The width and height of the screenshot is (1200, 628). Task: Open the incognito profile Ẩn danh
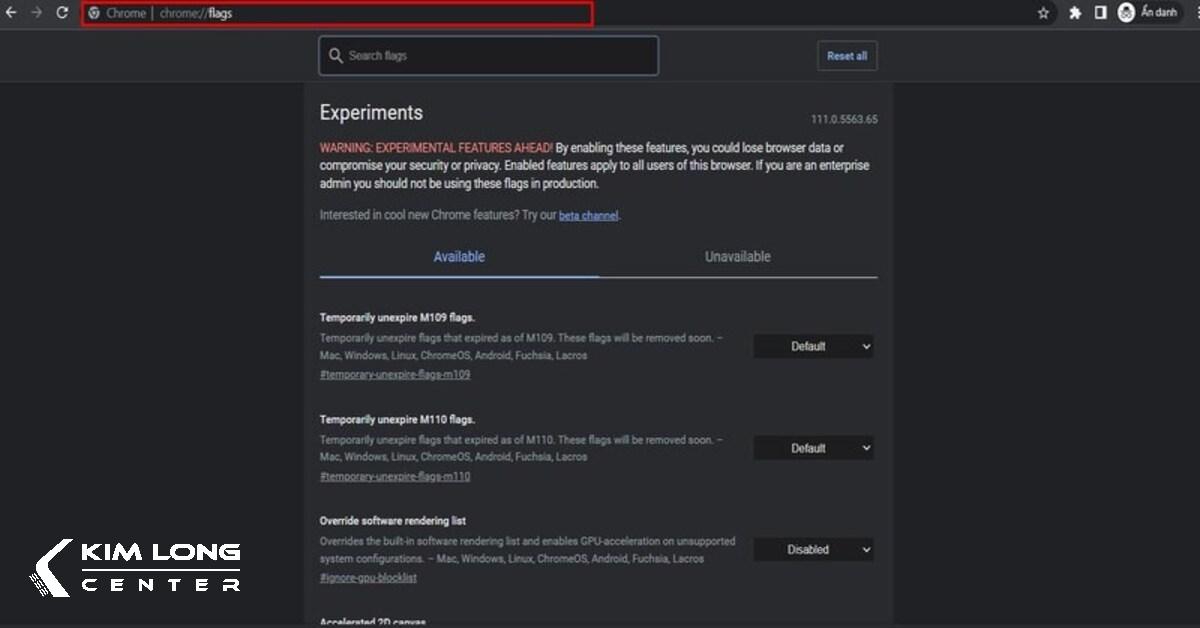[x=1148, y=13]
